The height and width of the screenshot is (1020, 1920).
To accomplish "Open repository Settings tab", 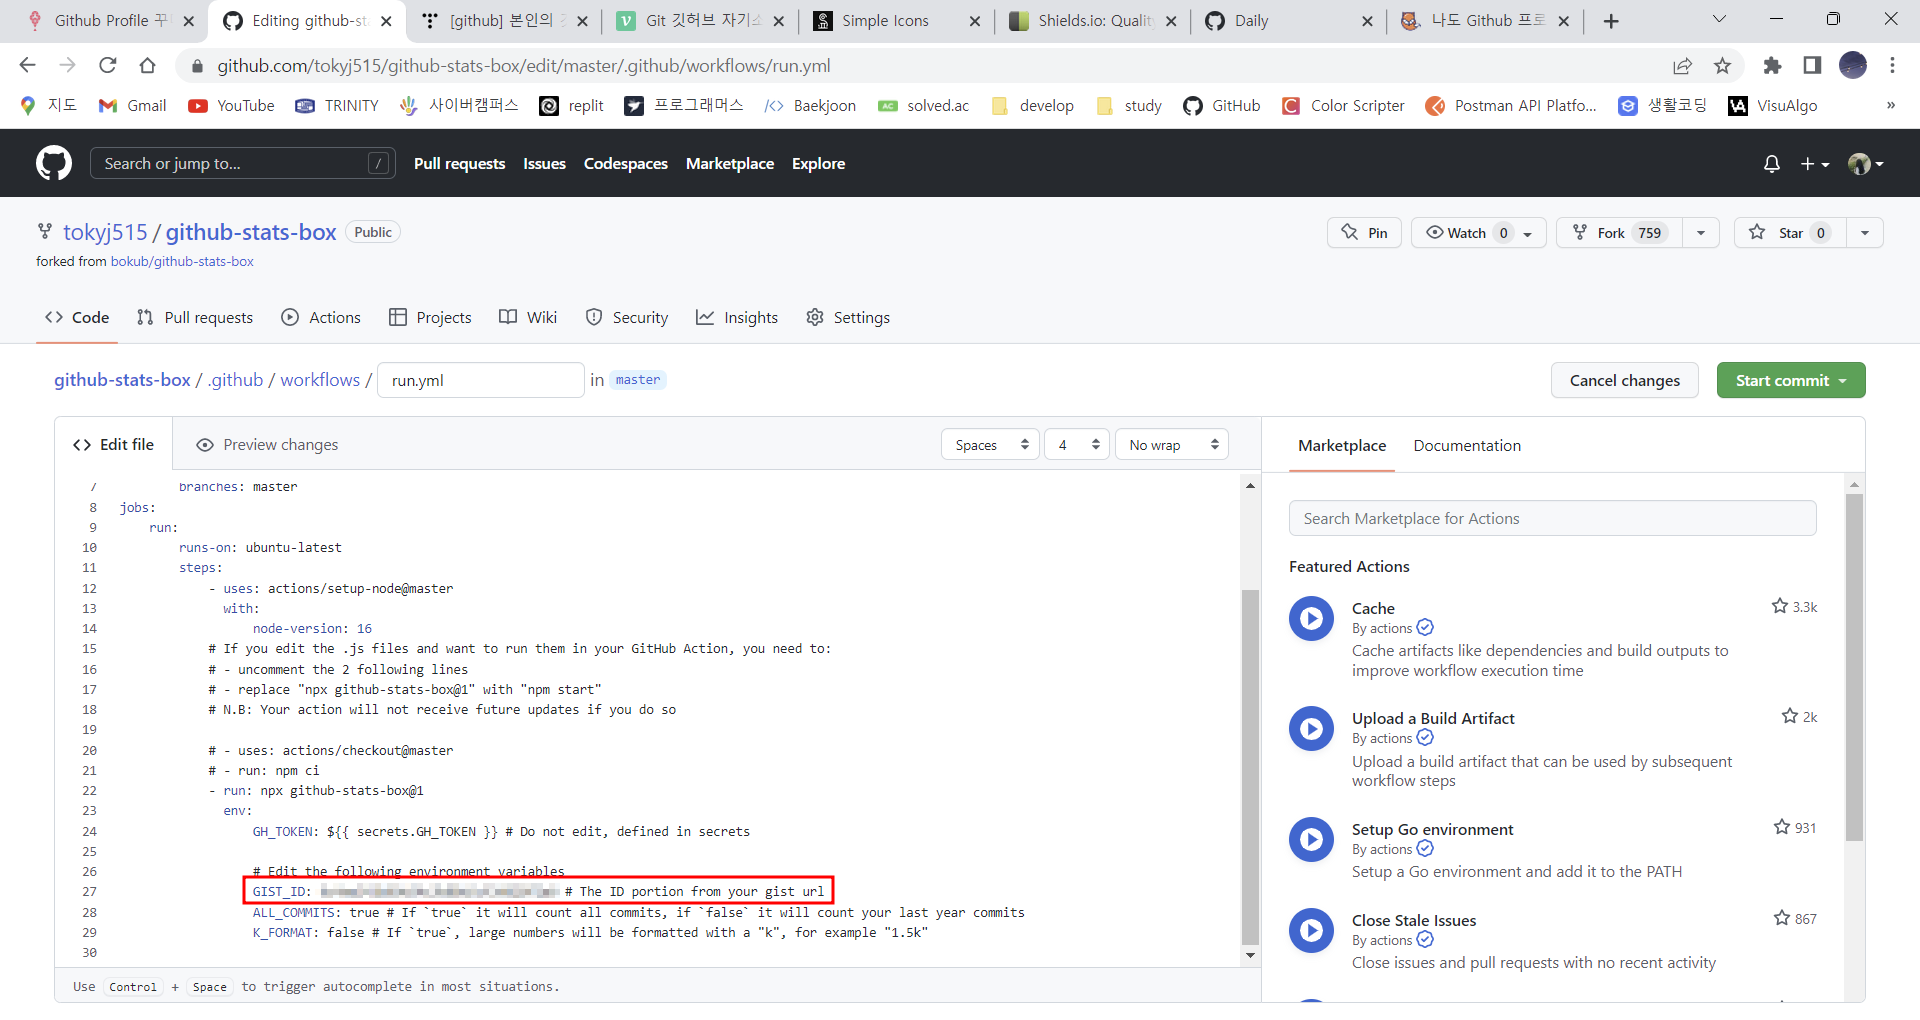I will coord(848,317).
